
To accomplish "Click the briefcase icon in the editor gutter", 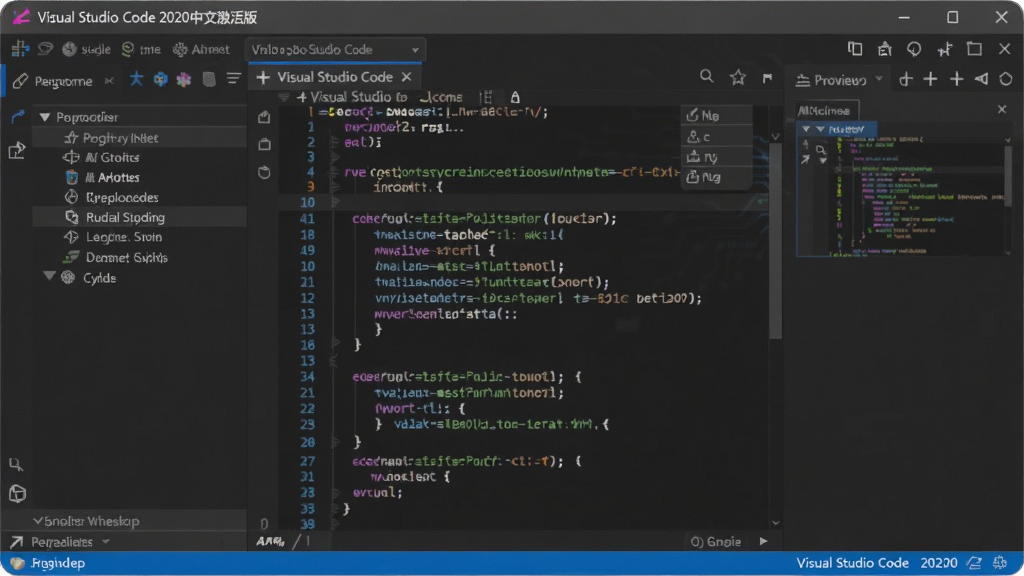I will coord(264,144).
